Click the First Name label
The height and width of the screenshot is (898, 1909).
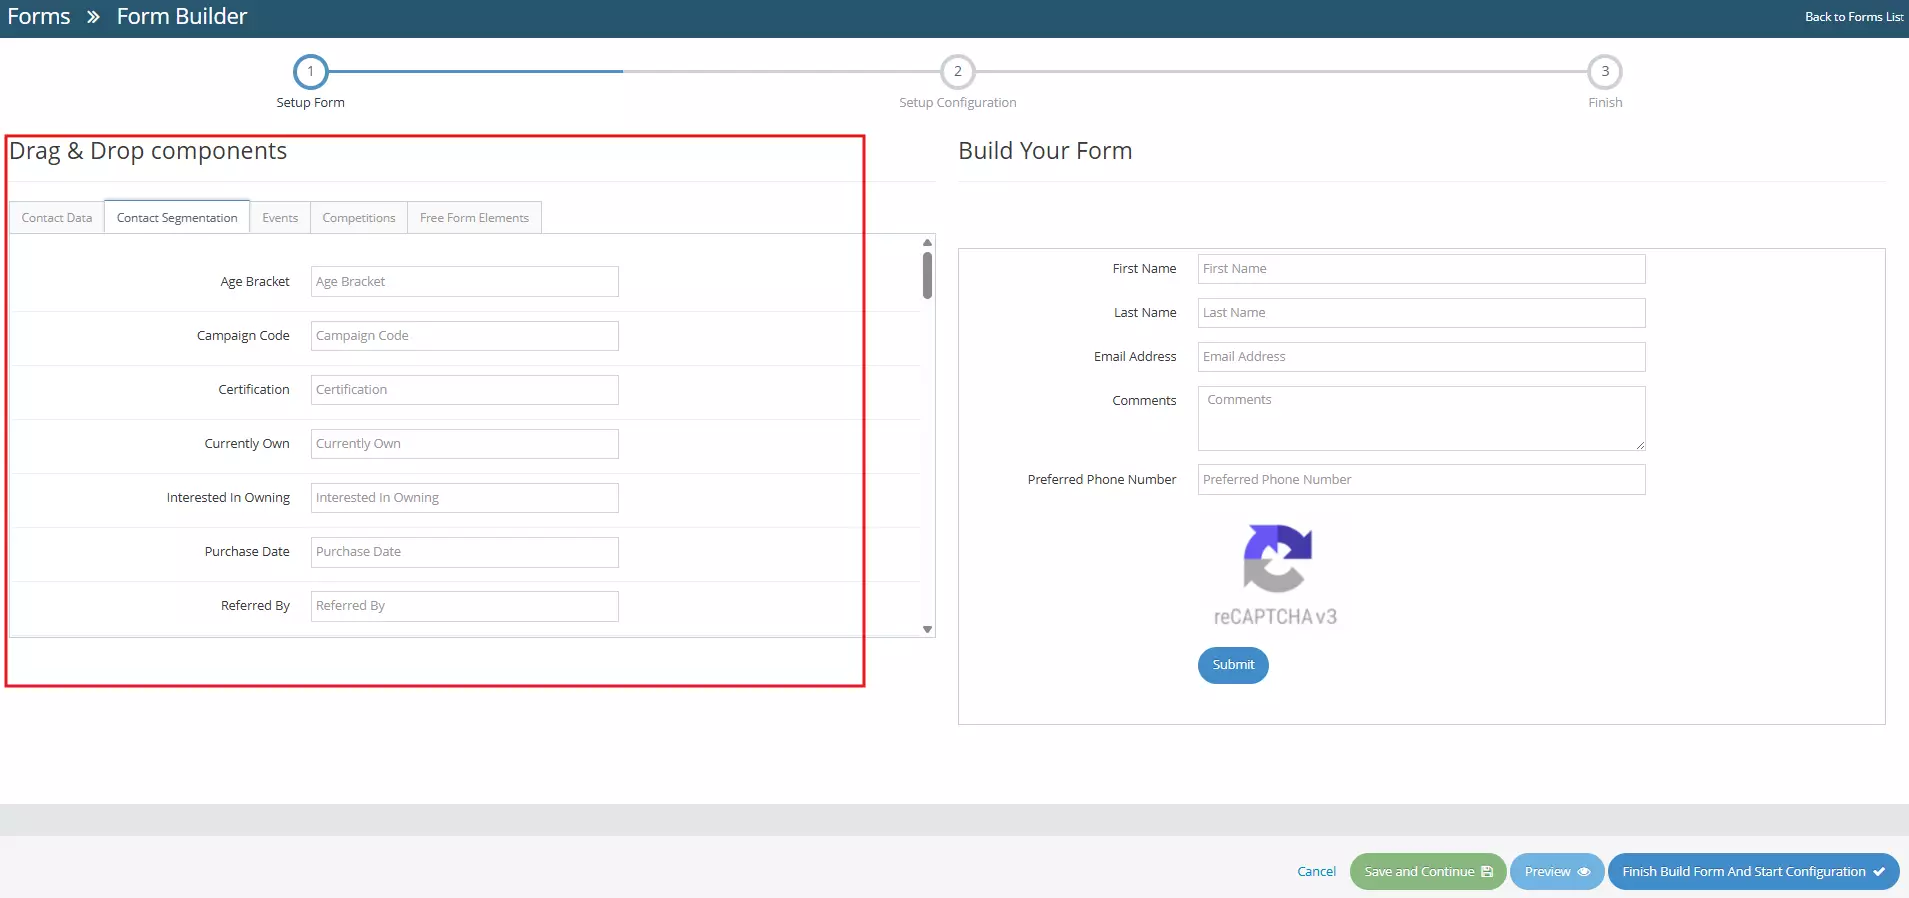click(x=1144, y=269)
